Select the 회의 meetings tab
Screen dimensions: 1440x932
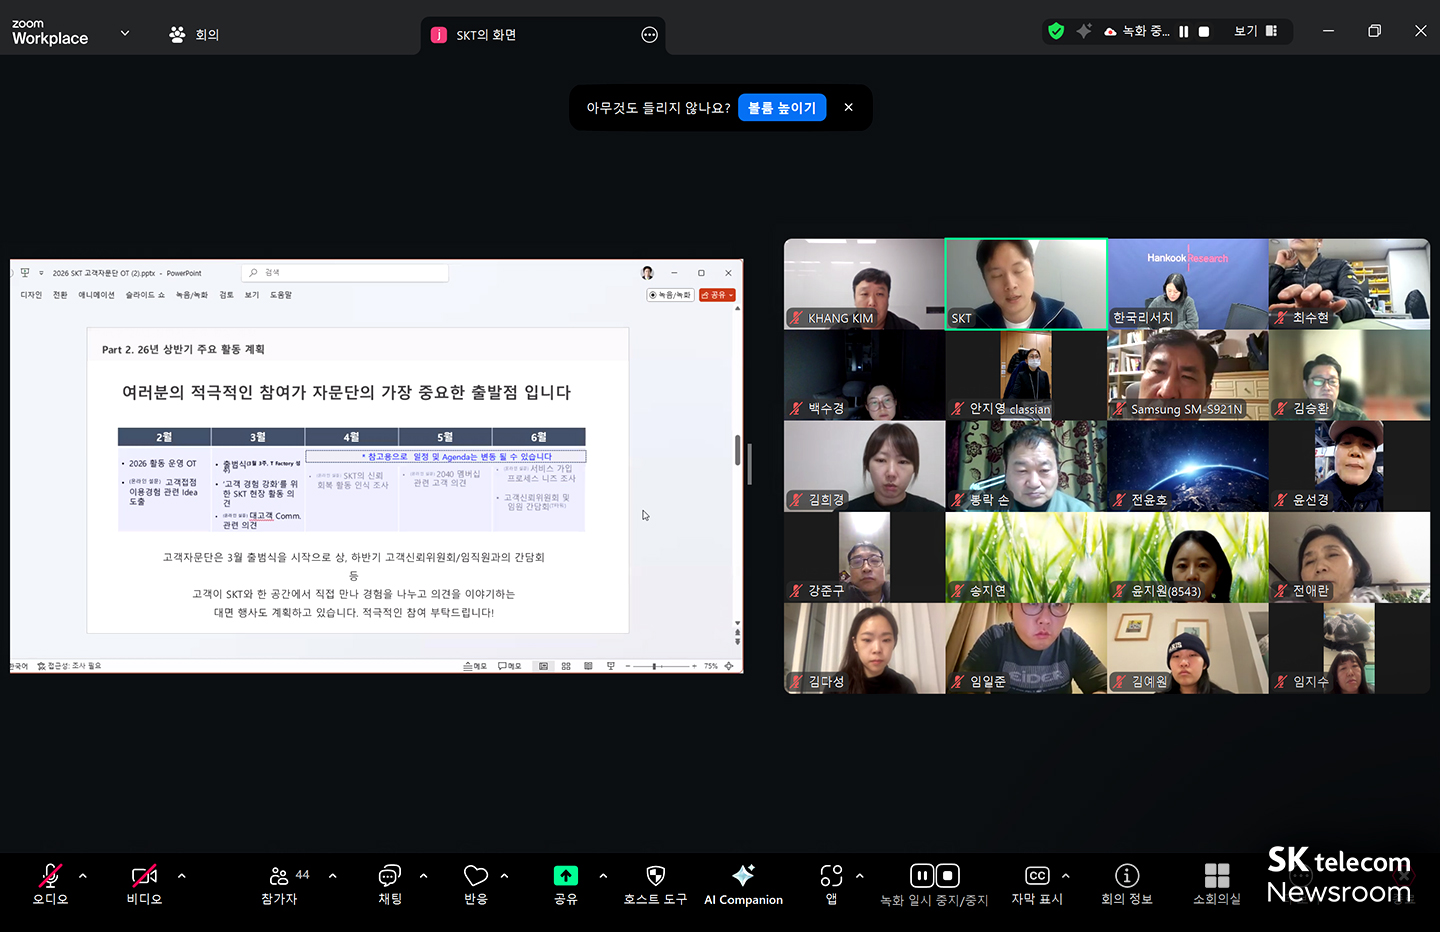click(x=194, y=35)
